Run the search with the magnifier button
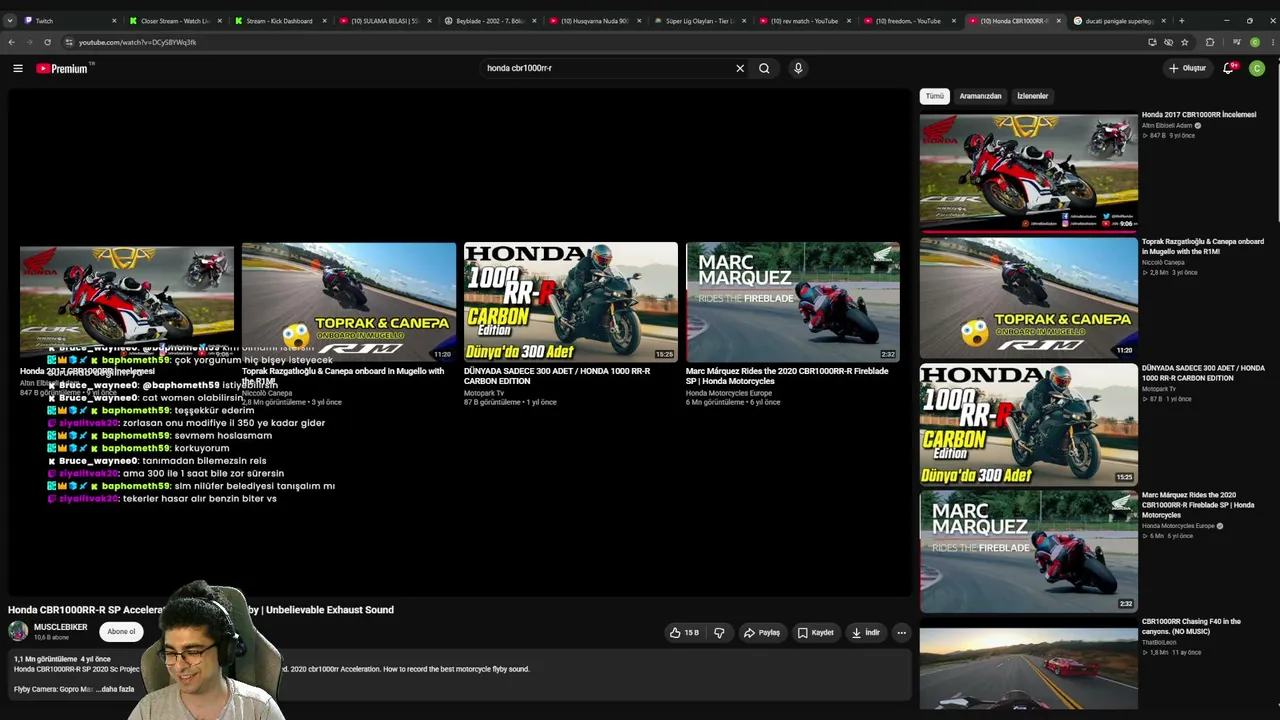1280x720 pixels. pyautogui.click(x=764, y=68)
